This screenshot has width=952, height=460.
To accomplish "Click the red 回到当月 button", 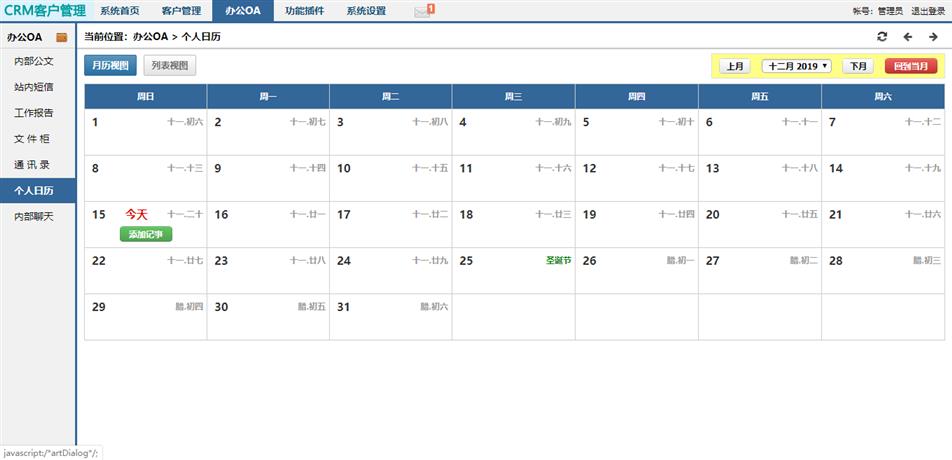I will coord(911,66).
